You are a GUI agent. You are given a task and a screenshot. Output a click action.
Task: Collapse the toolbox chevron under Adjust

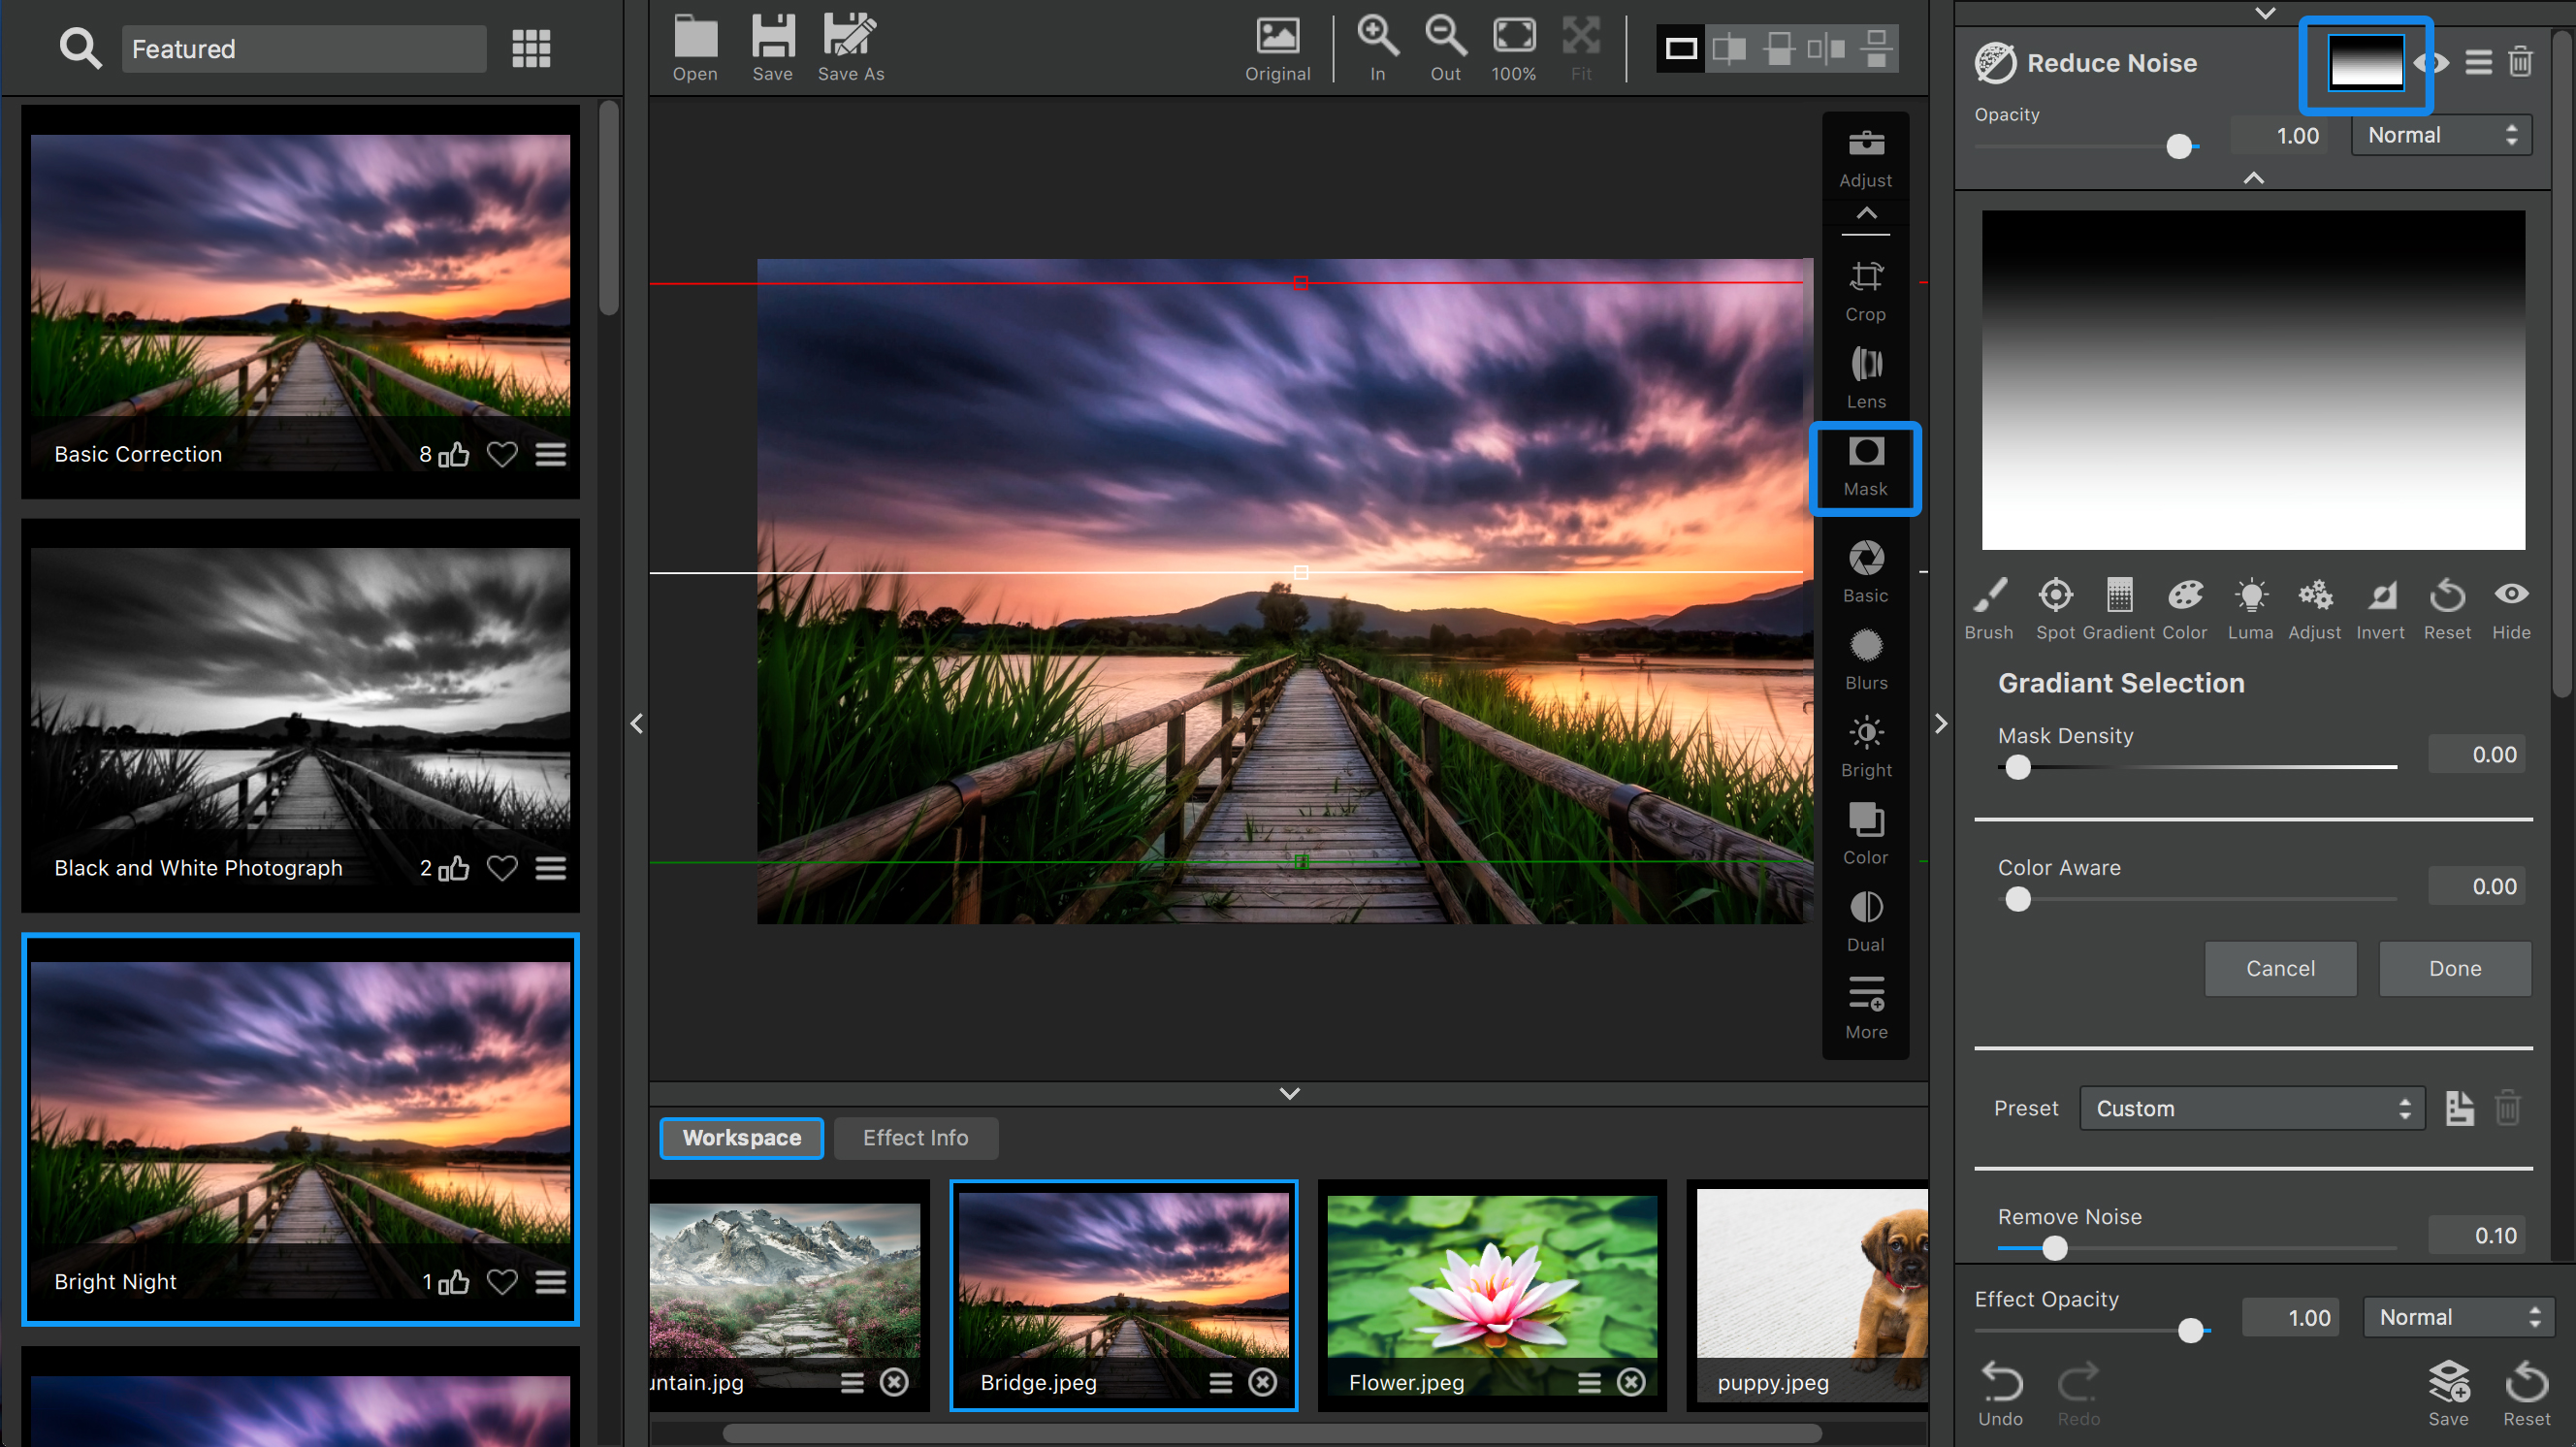(x=1866, y=213)
